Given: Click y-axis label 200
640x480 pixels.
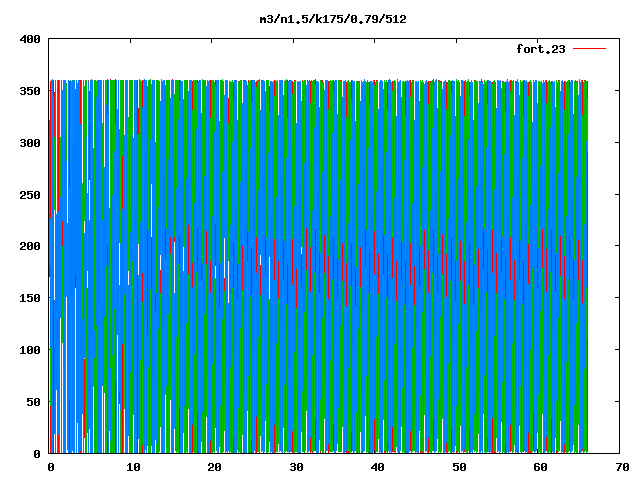Looking at the screenshot, I should tap(30, 246).
